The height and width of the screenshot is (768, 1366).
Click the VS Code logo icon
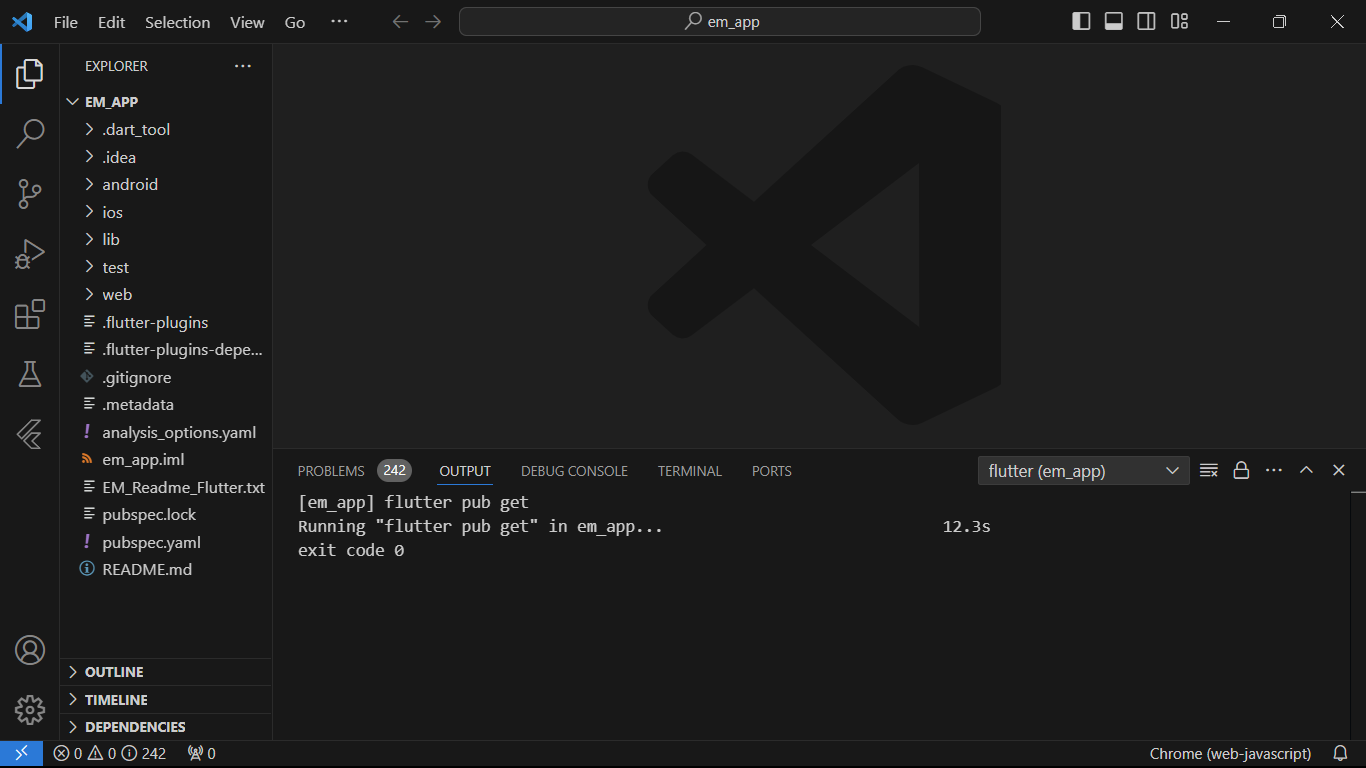(22, 21)
